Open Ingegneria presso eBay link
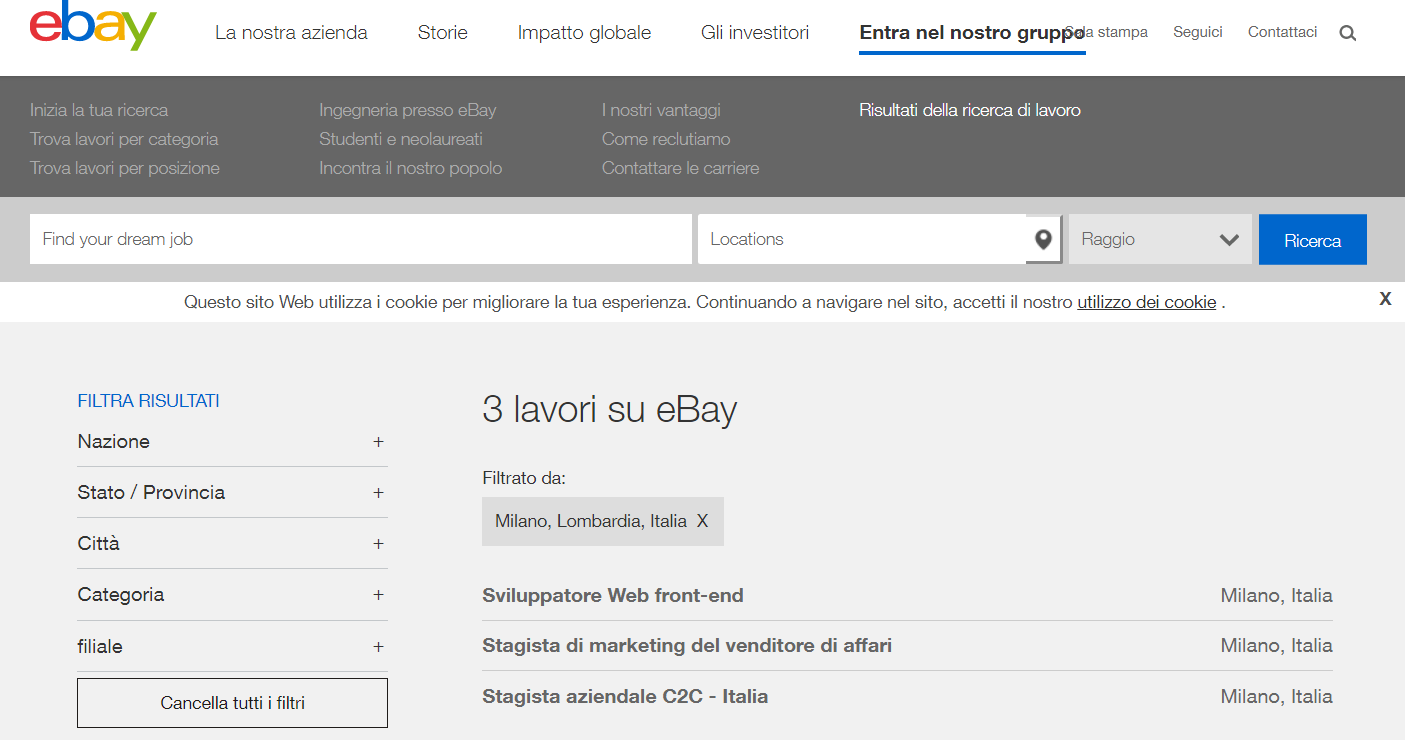This screenshot has width=1405, height=740. 408,110
